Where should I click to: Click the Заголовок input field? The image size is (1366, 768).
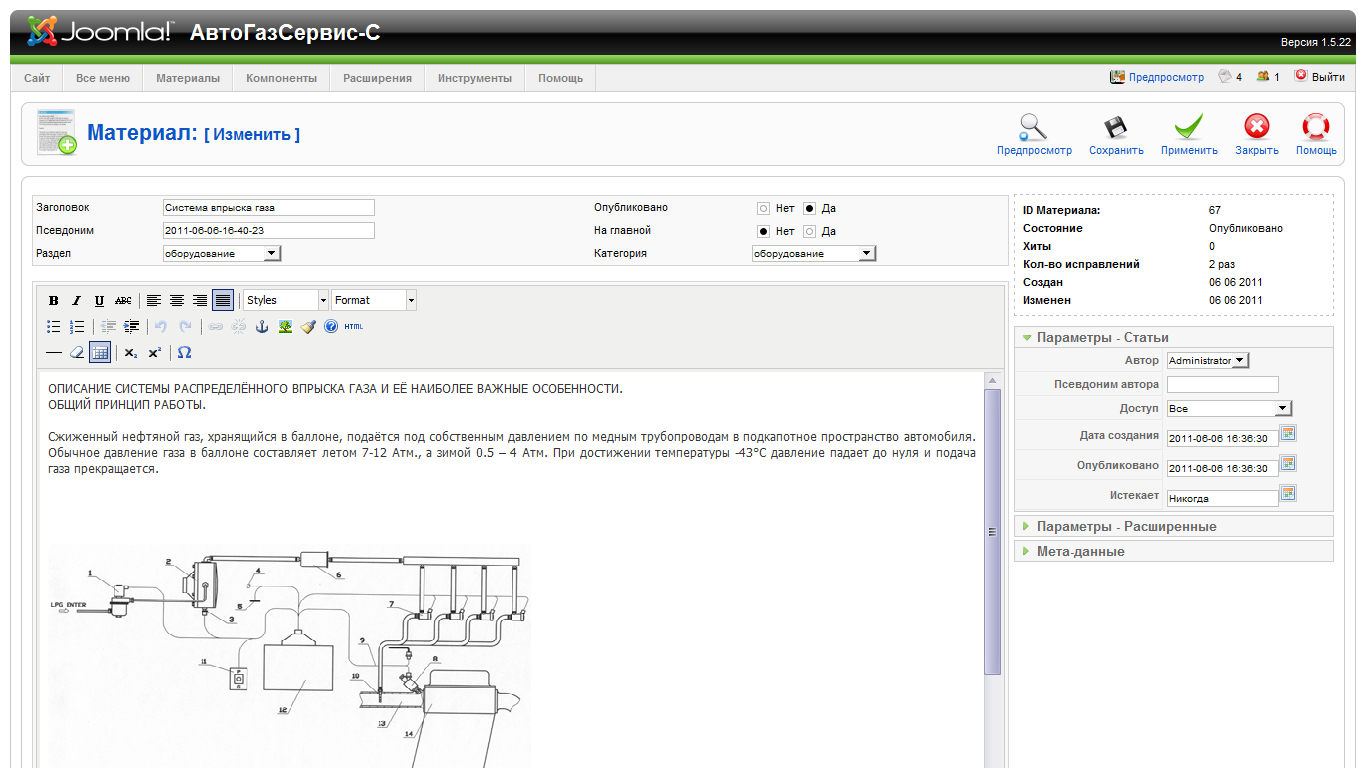click(268, 207)
